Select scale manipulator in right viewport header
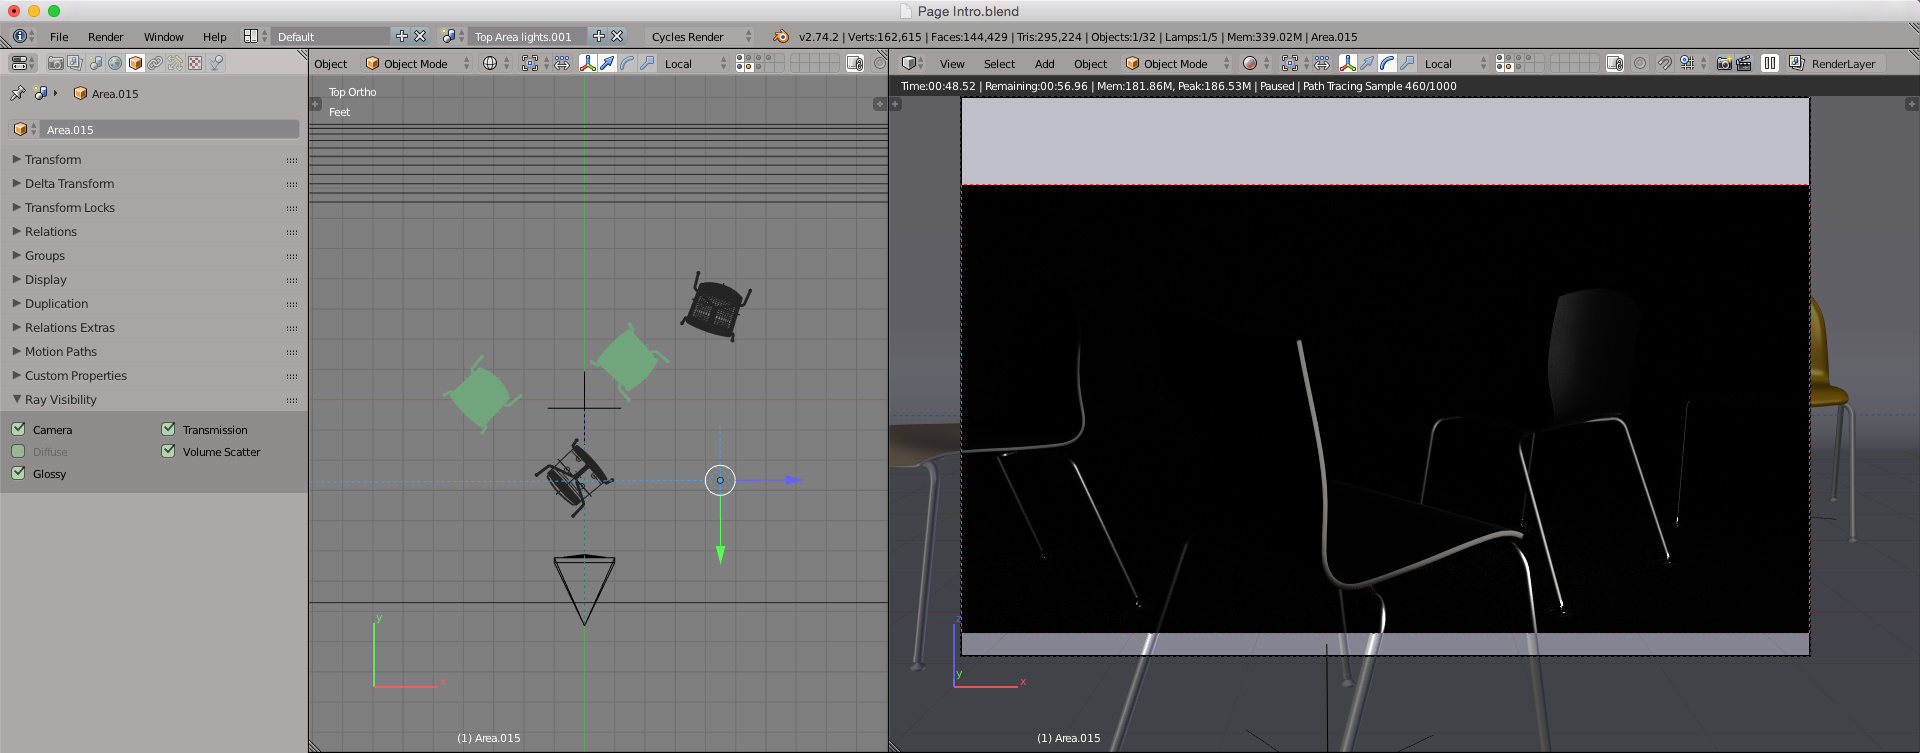 (x=1407, y=63)
